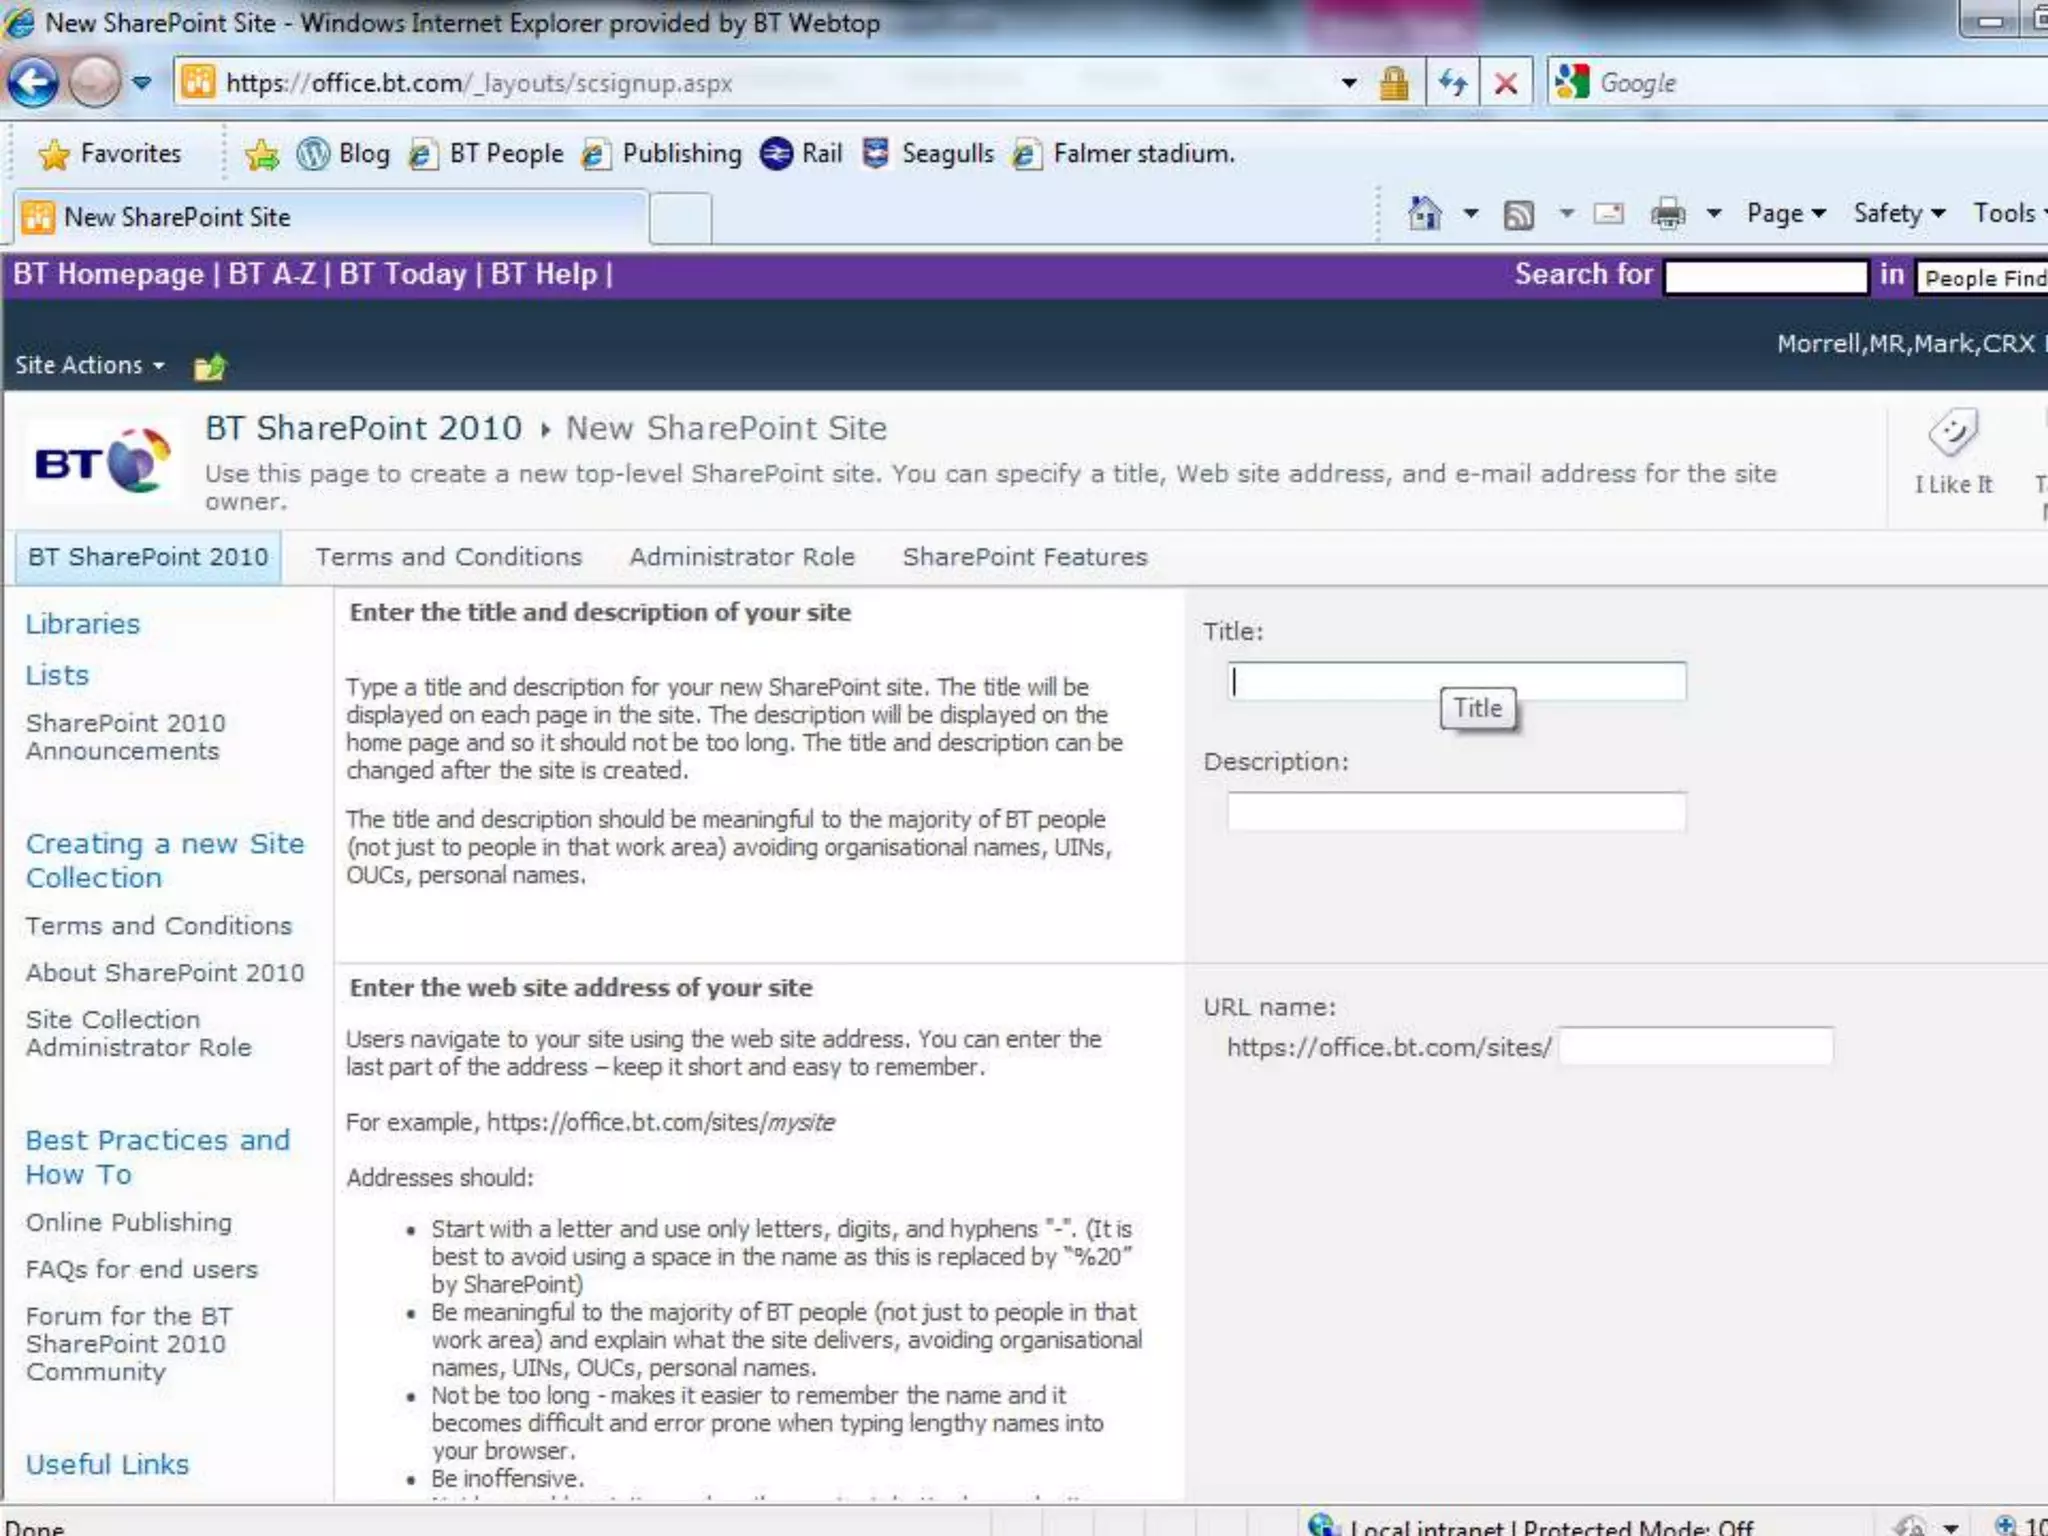Screen dimensions: 2048x1536
Task: Open Useful Links sidebar heading
Action: [107, 1464]
